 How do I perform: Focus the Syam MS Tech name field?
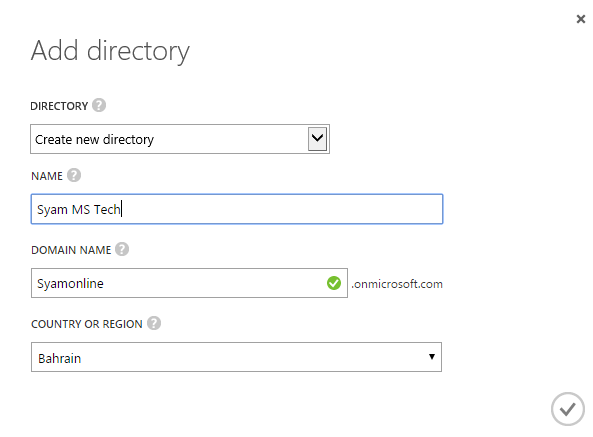pos(237,209)
